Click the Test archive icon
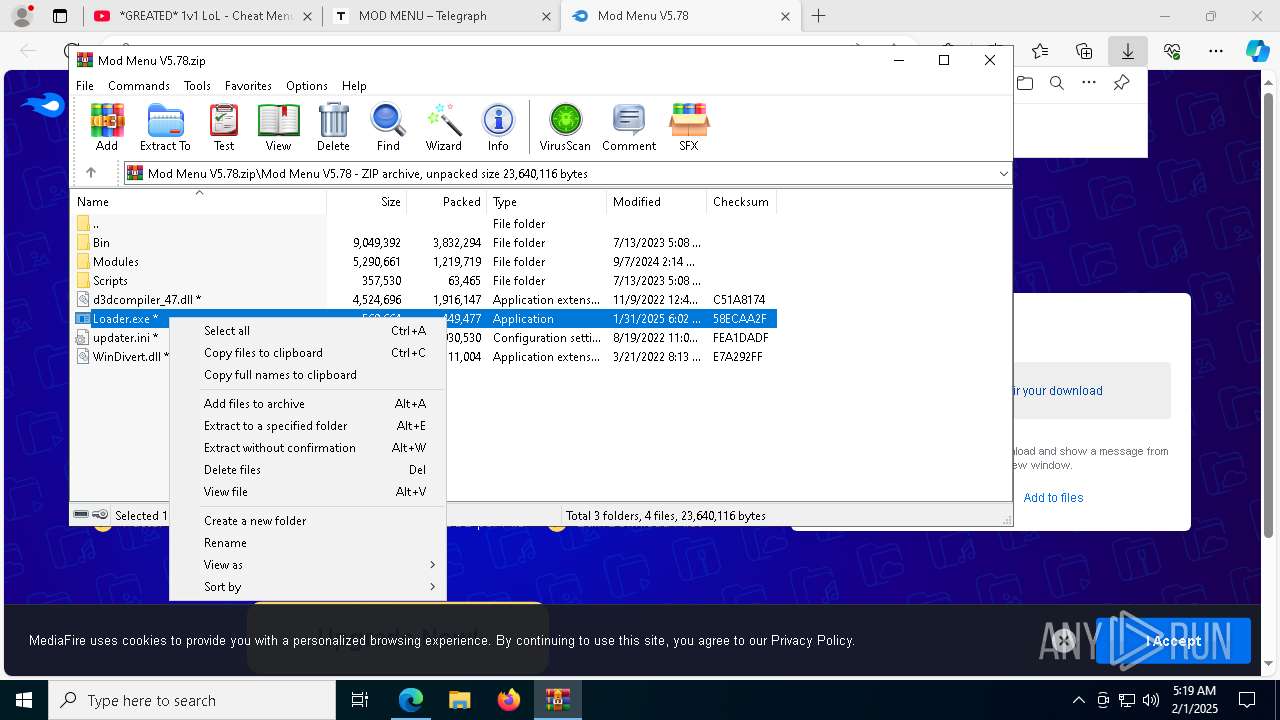 tap(224, 127)
